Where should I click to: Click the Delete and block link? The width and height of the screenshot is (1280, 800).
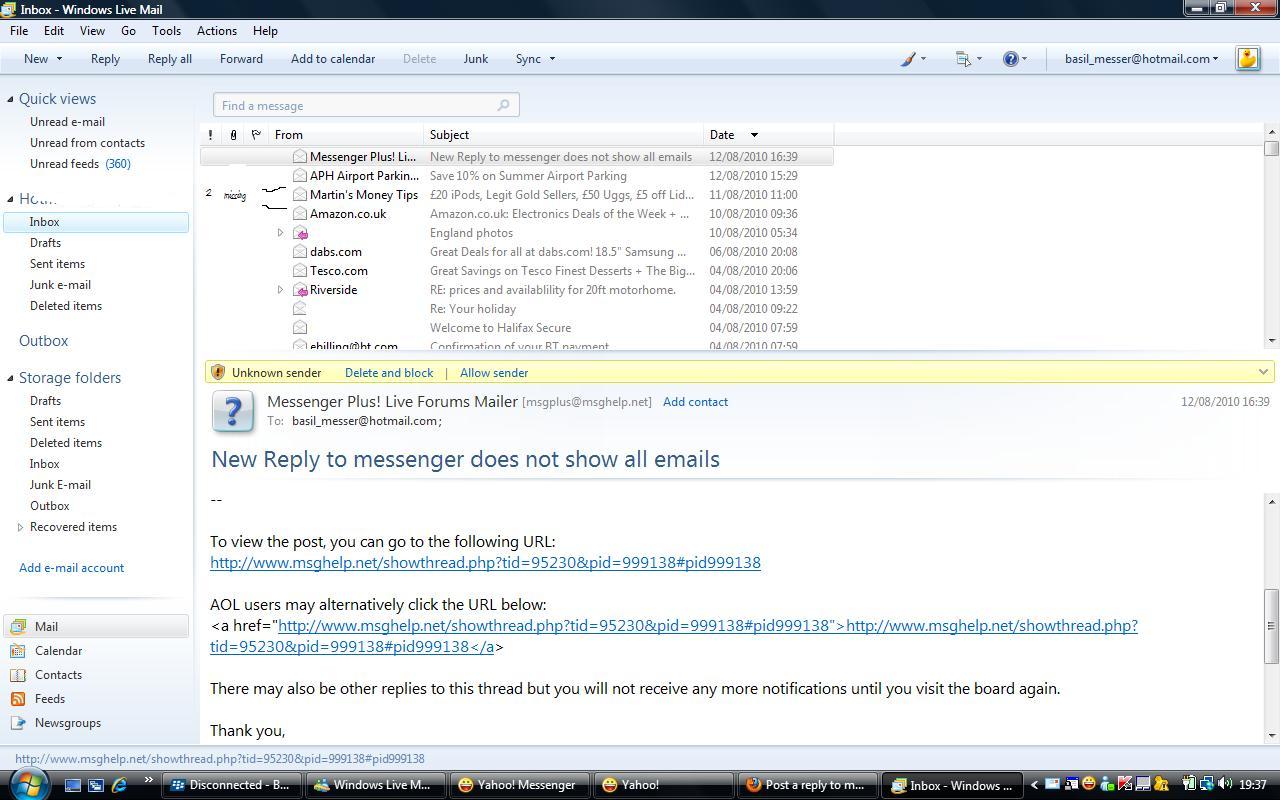tap(388, 373)
